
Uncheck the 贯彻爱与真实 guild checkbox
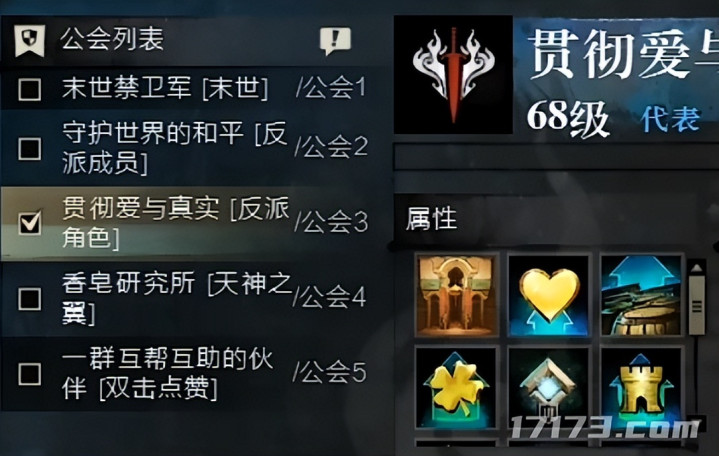30,223
